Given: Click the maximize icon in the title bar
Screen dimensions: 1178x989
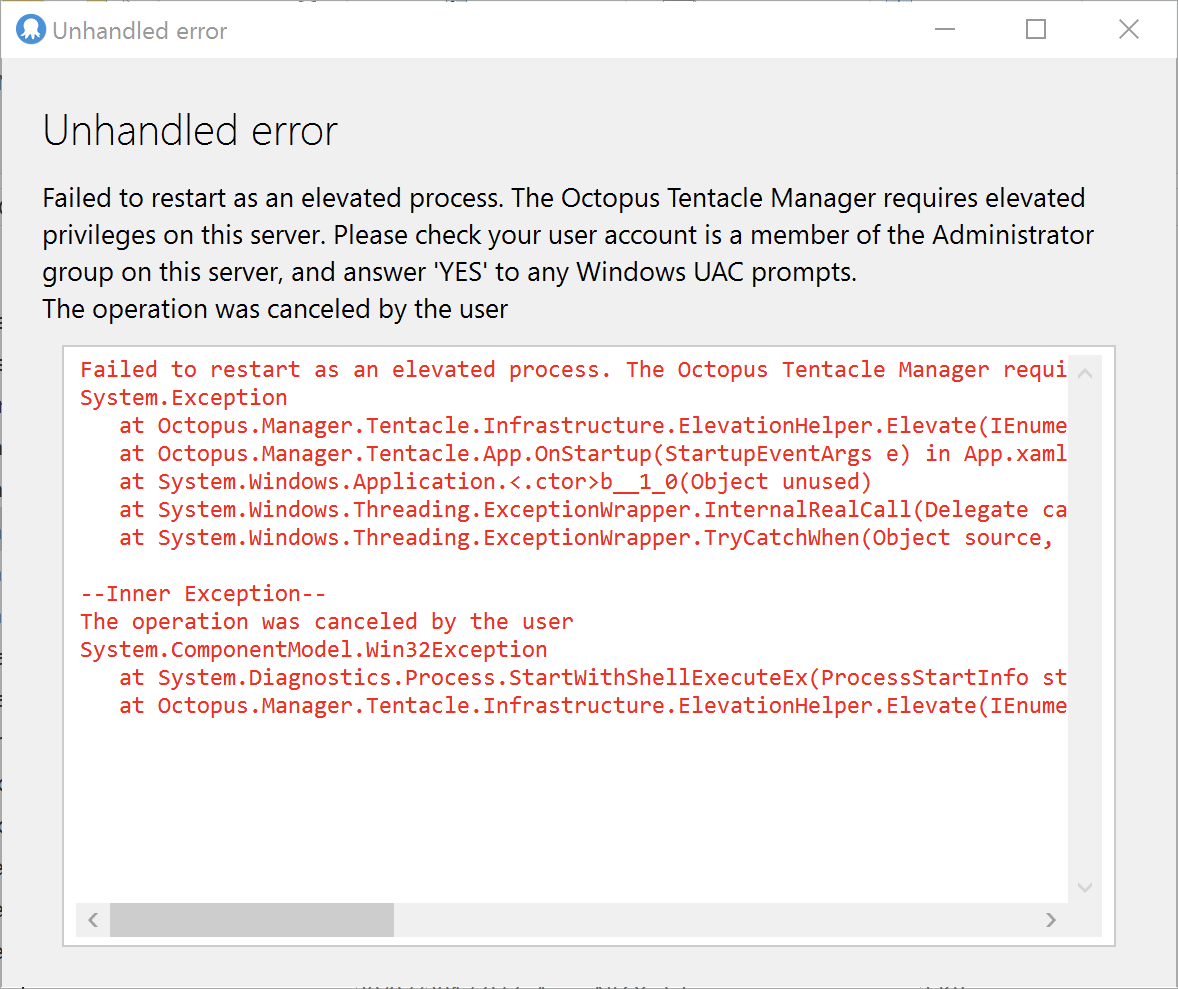Looking at the screenshot, I should point(1036,29).
